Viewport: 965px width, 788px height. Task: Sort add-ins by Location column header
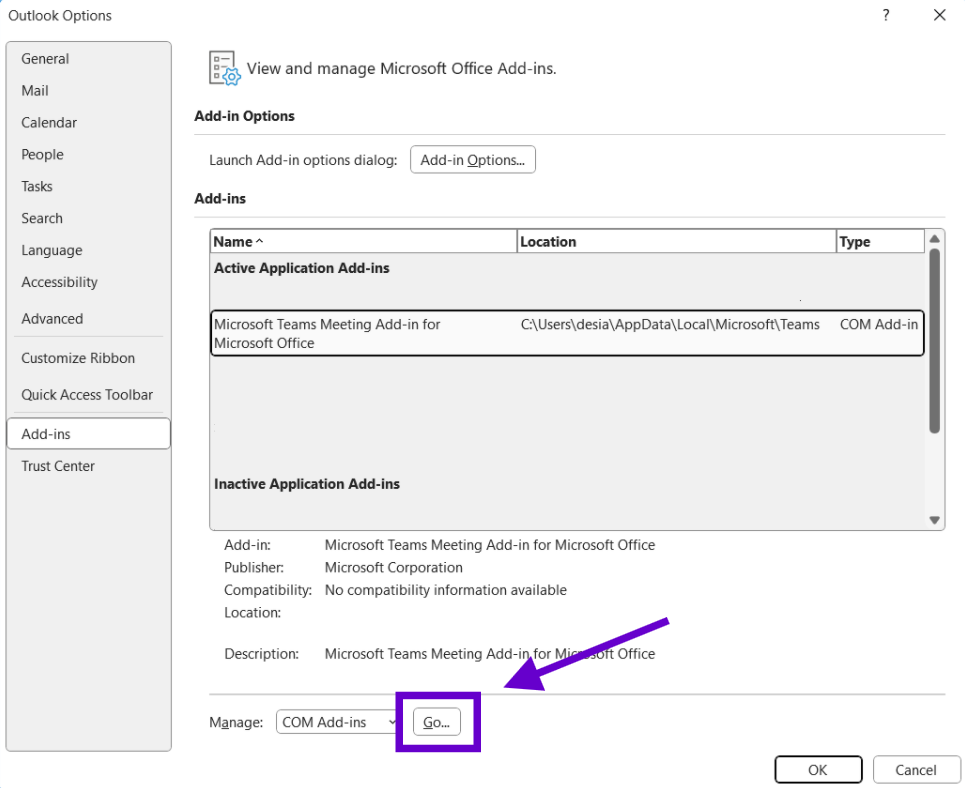coord(676,242)
